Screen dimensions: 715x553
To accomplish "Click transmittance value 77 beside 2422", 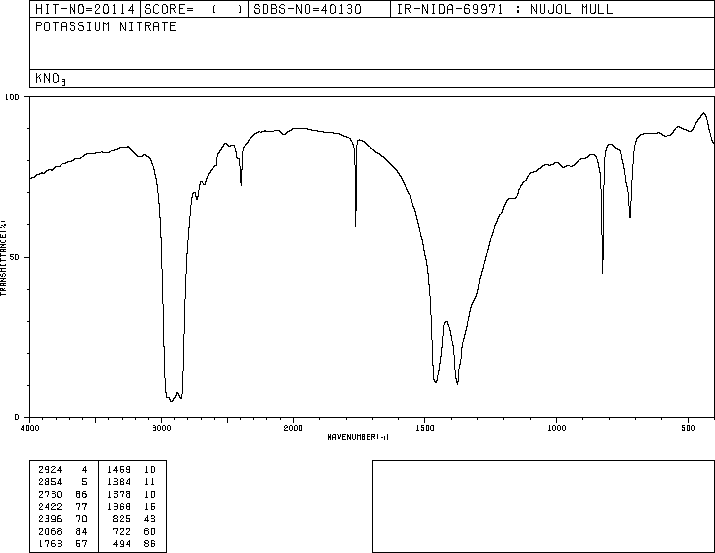I will [81, 506].
